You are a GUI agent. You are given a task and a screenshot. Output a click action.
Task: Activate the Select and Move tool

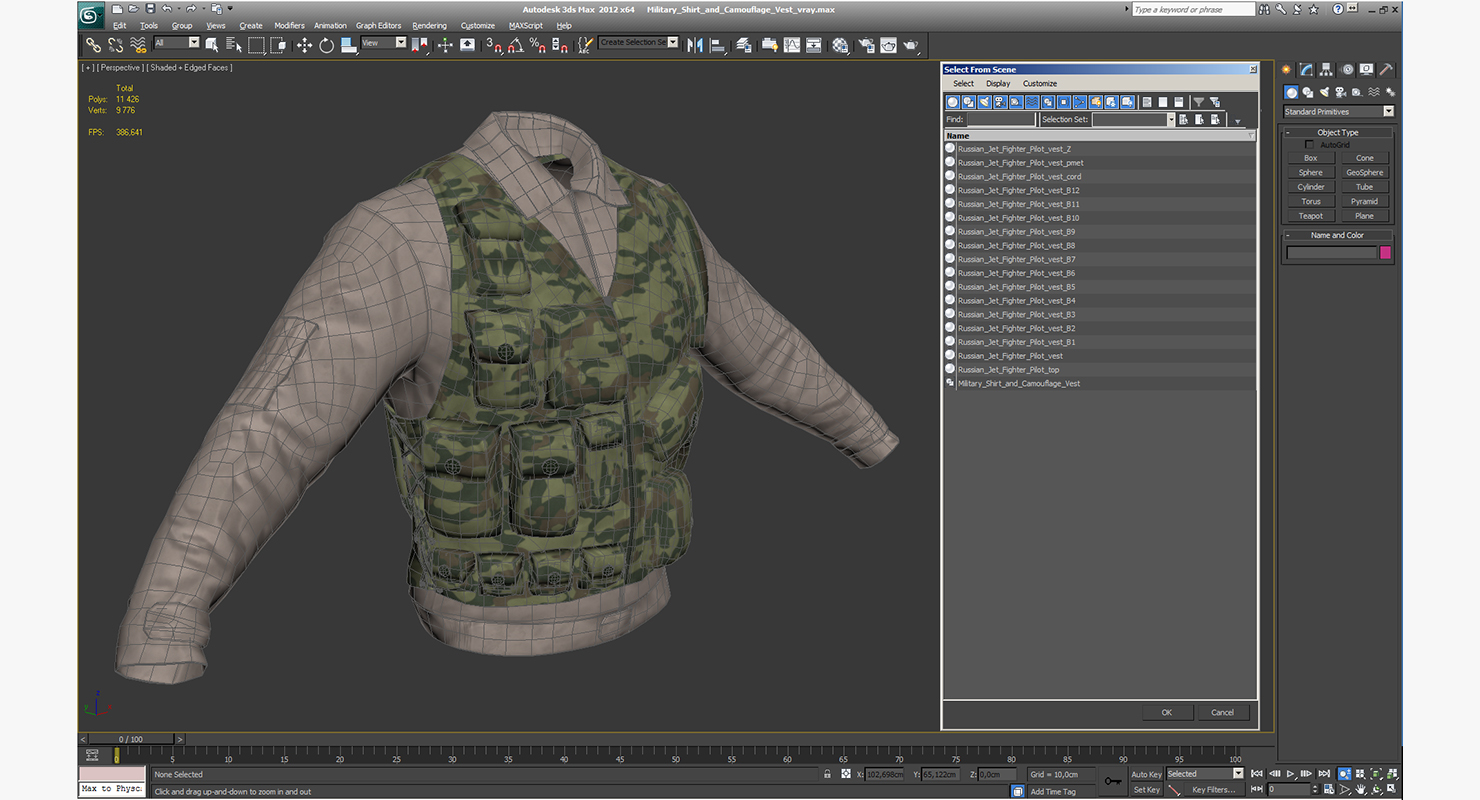coord(304,45)
